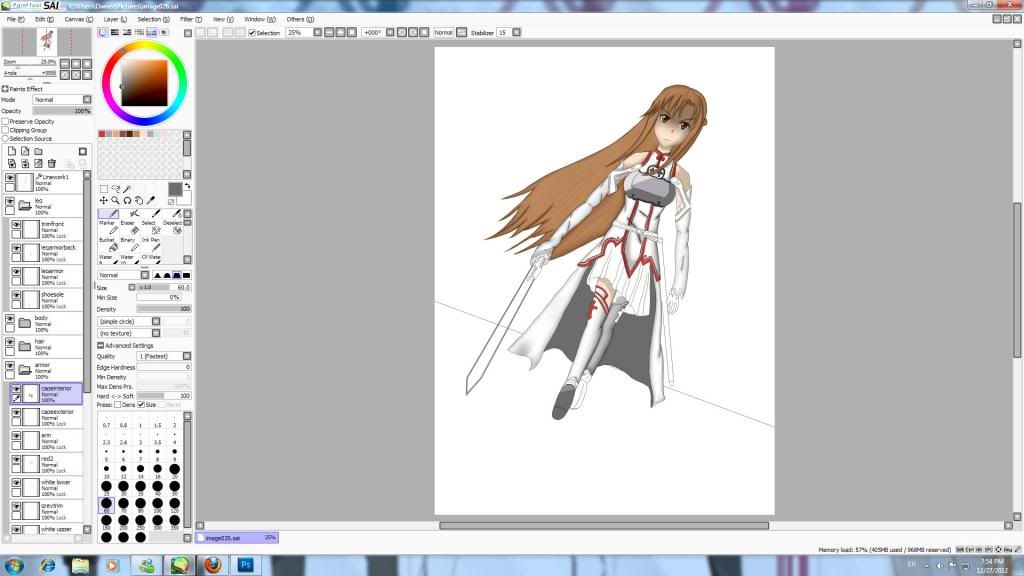This screenshot has width=1024, height=576.
Task: Toggle the swatches panel icon
Action: [x=152, y=32]
